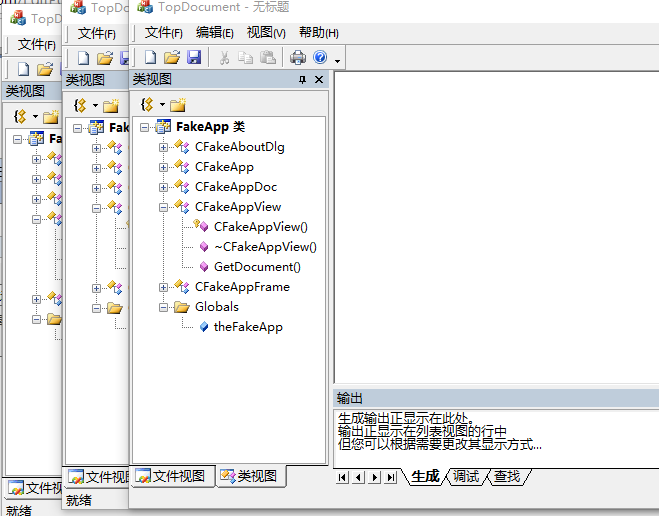This screenshot has height=516, width=659.
Task: Click the 输出 panel title bar
Action: (496, 398)
